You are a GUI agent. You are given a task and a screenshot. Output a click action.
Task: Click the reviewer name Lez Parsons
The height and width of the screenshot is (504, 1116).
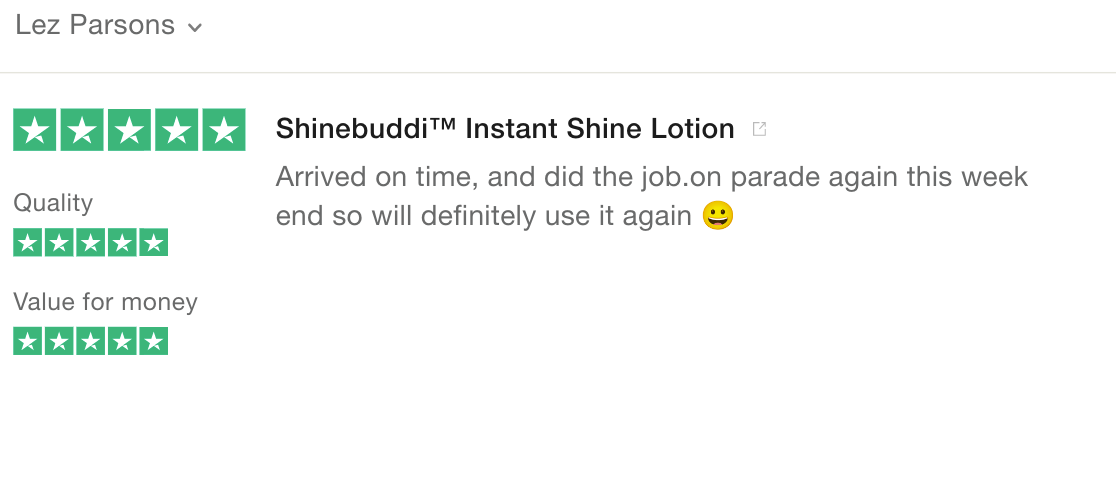click(95, 25)
